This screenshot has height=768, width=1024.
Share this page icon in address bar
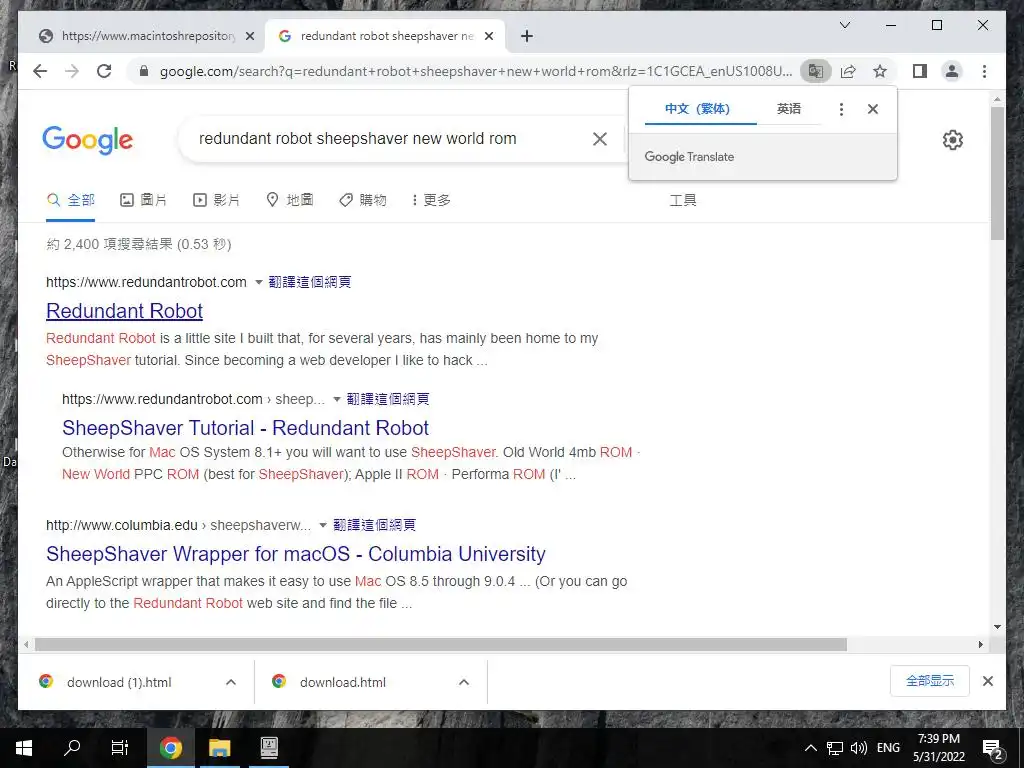point(848,71)
